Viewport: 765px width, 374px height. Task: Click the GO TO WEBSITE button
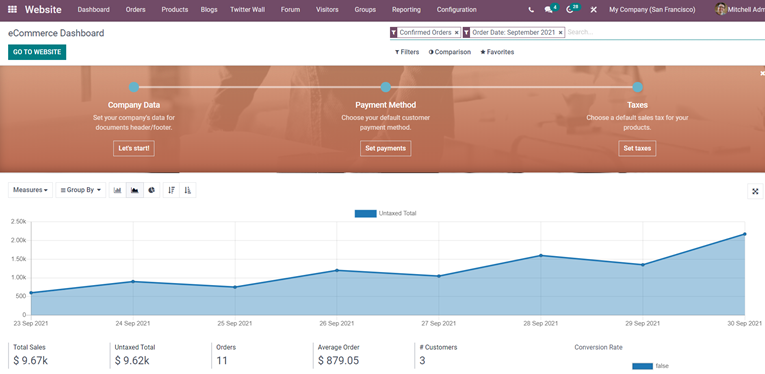pyautogui.click(x=37, y=52)
